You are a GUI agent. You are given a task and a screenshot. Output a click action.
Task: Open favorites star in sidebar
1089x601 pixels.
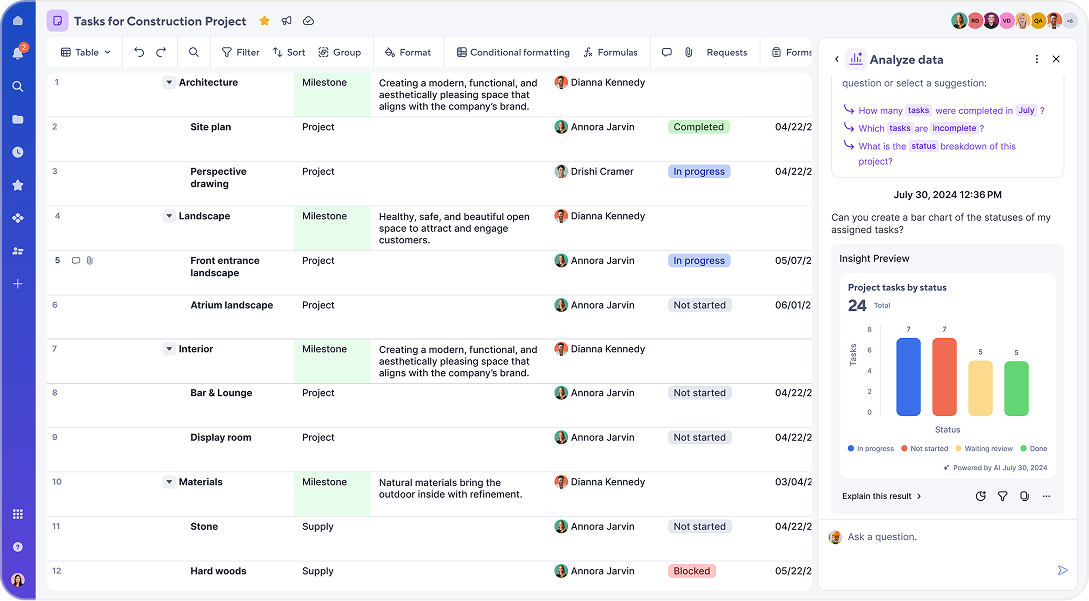click(18, 185)
